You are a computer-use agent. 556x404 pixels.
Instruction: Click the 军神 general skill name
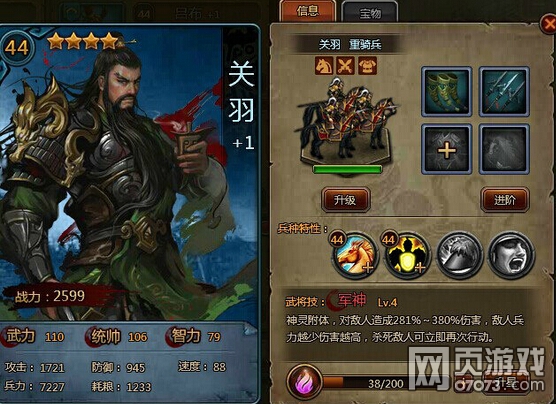click(x=352, y=300)
